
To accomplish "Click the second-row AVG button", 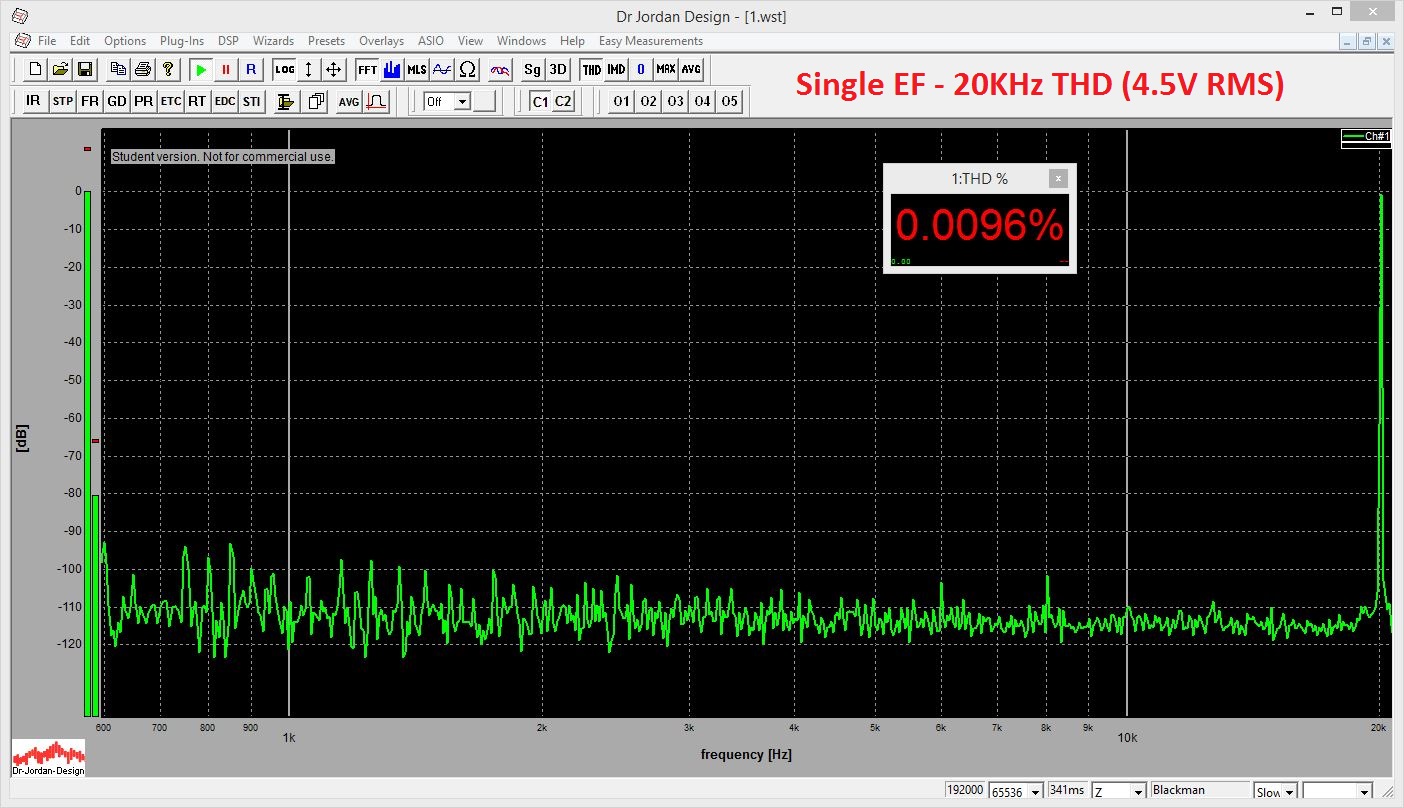I will tap(348, 101).
